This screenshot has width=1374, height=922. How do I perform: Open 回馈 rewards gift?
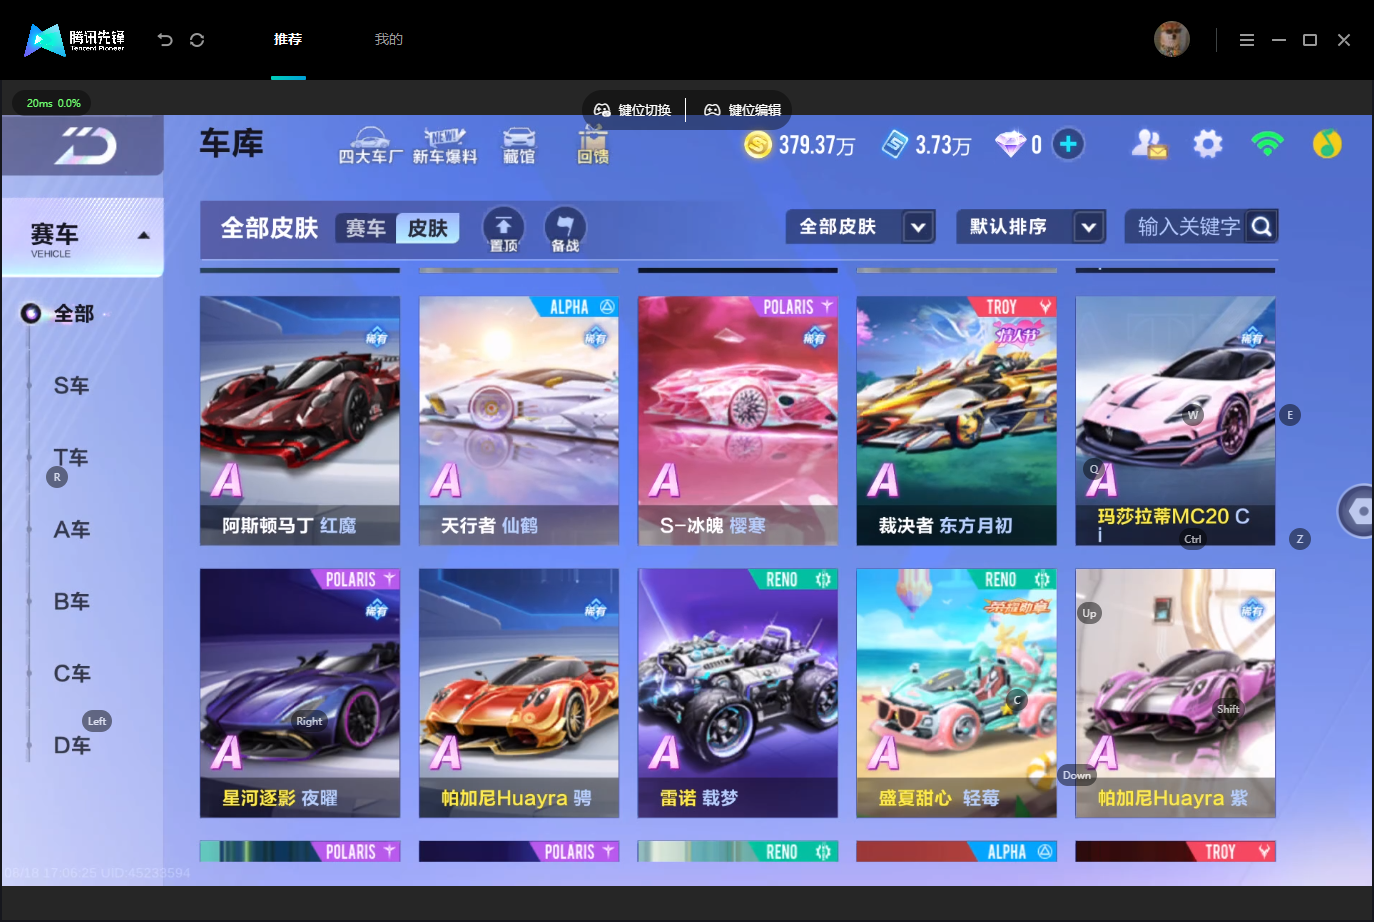click(x=593, y=146)
